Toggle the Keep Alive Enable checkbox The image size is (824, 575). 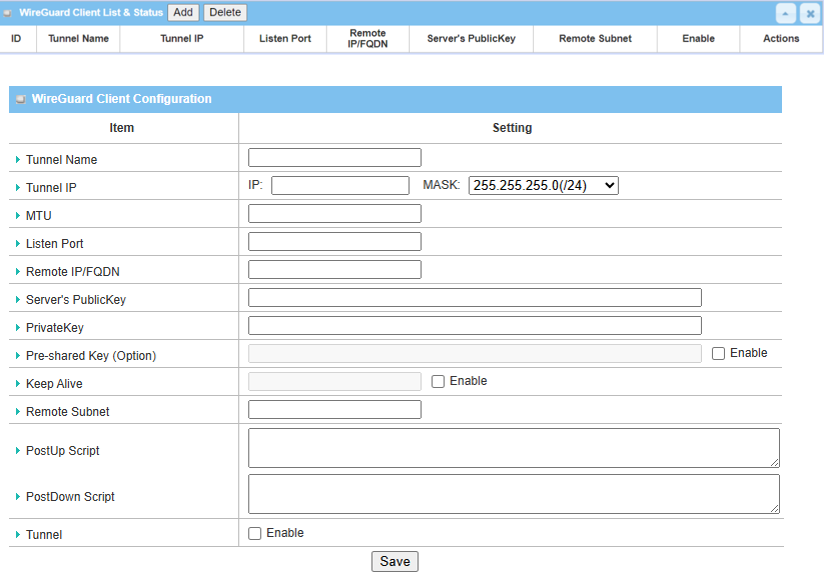438,382
